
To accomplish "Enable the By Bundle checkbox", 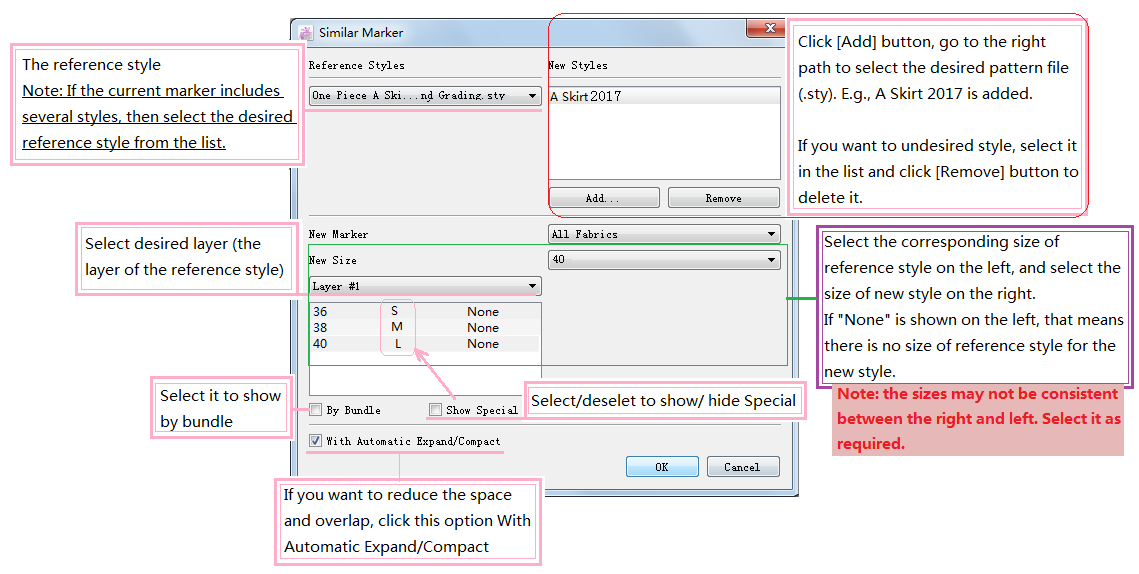I will click(x=316, y=410).
